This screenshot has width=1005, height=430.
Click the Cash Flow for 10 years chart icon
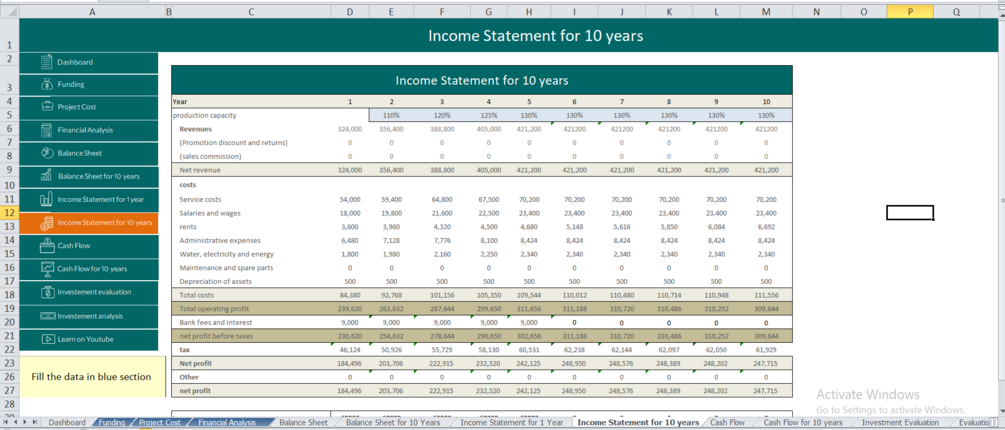click(46, 268)
